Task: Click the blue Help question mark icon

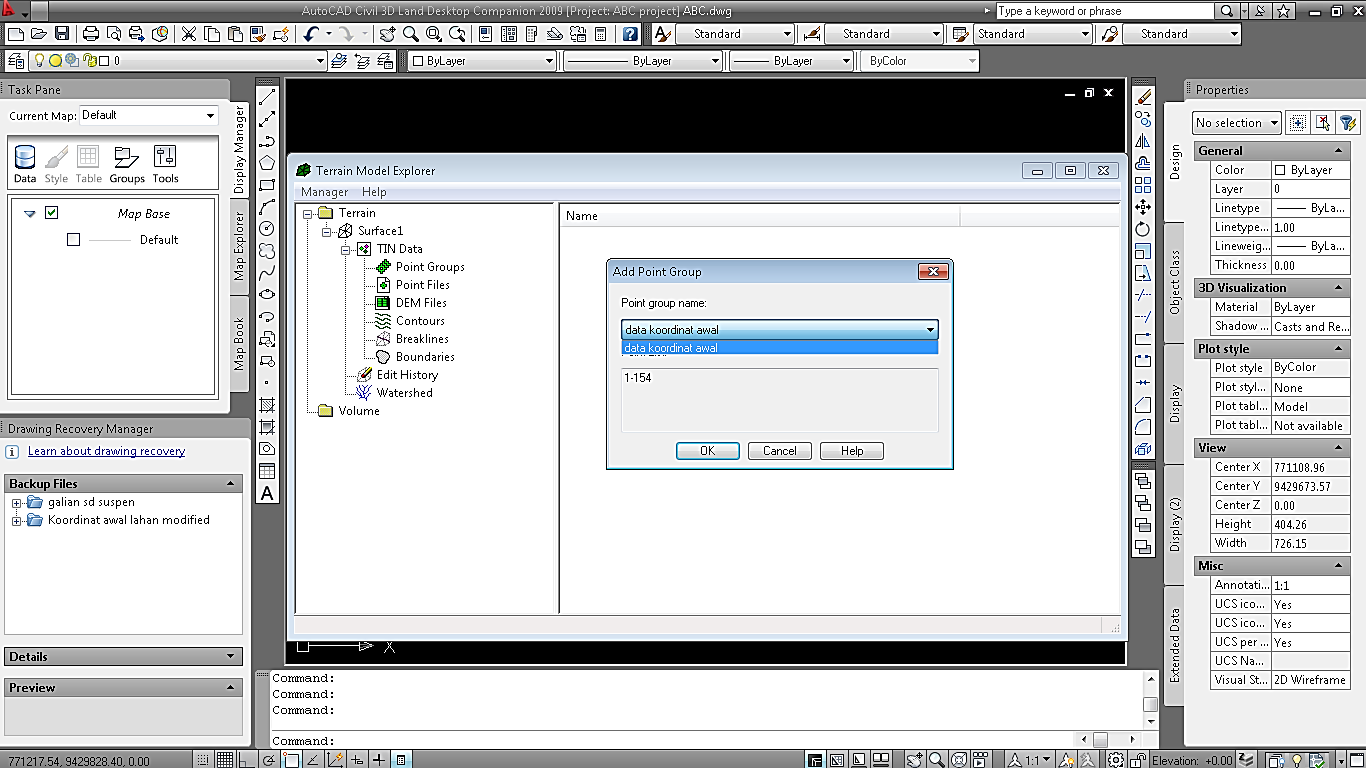Action: (x=630, y=34)
